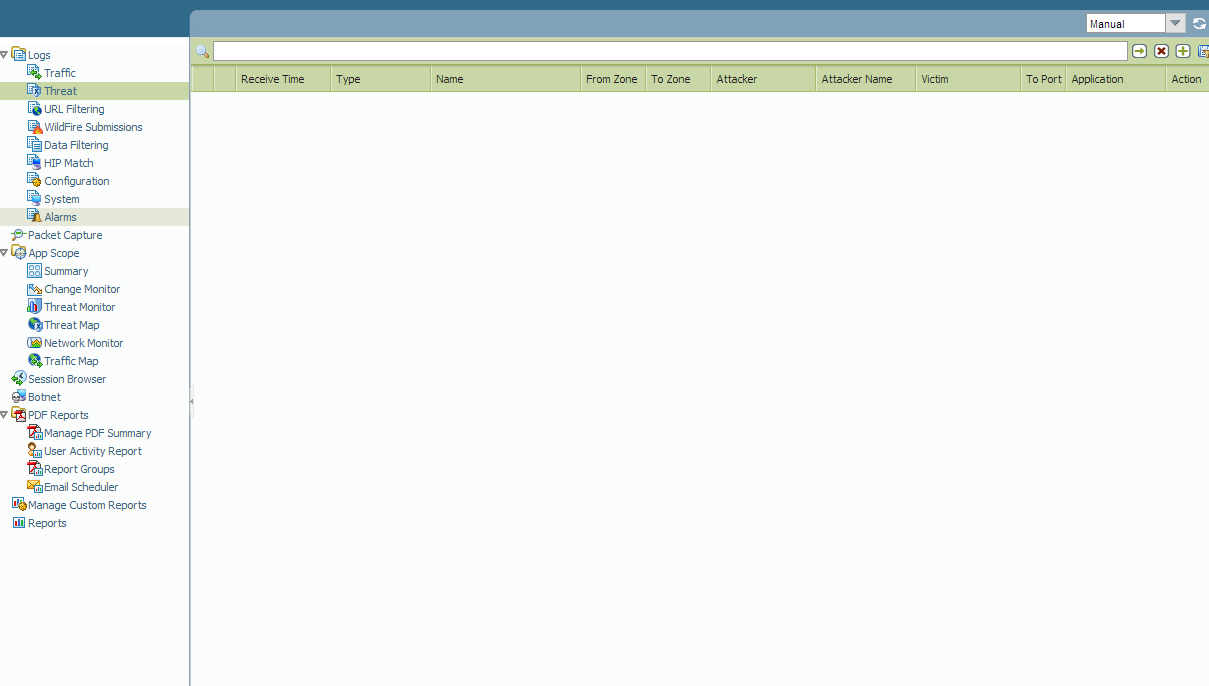
Task: Click the WildFire Submissions icon
Action: pos(34,127)
